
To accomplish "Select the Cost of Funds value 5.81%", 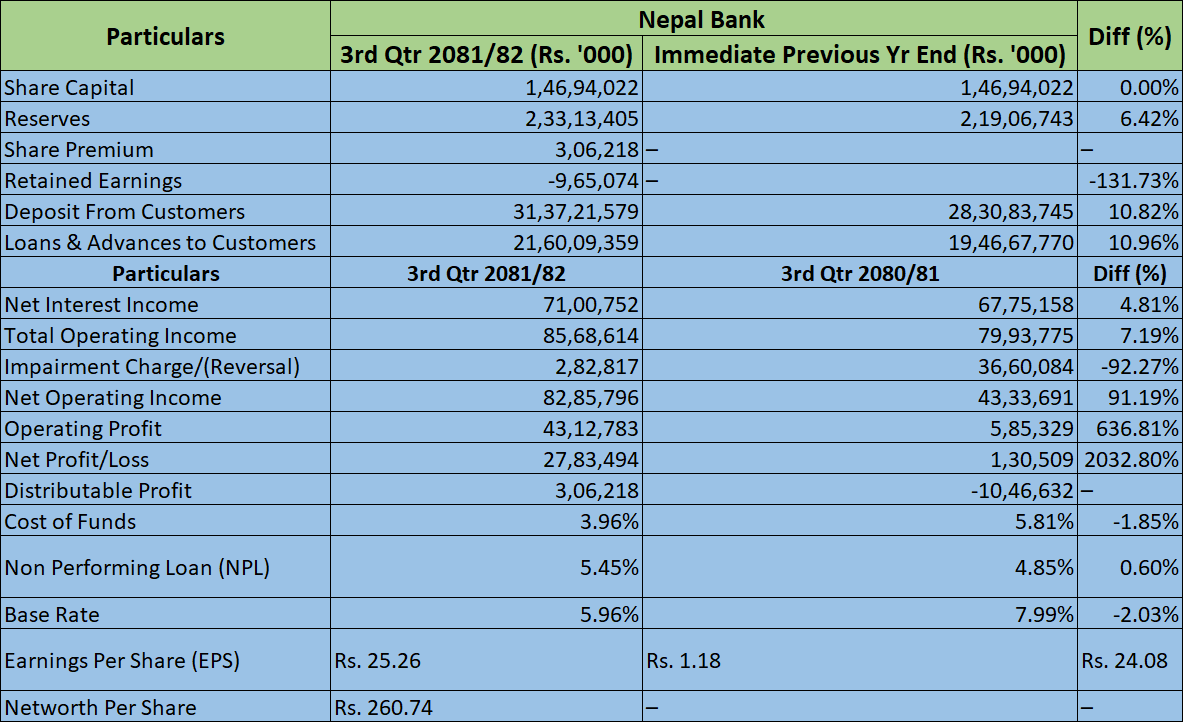I will (1044, 521).
